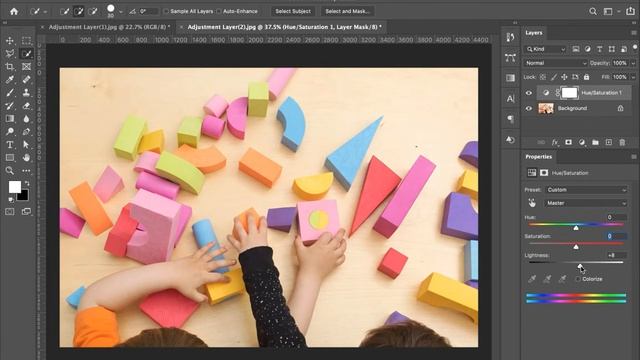Select the Eyedropper tool in toolbox
This screenshot has width=640, height=360.
[x=10, y=80]
